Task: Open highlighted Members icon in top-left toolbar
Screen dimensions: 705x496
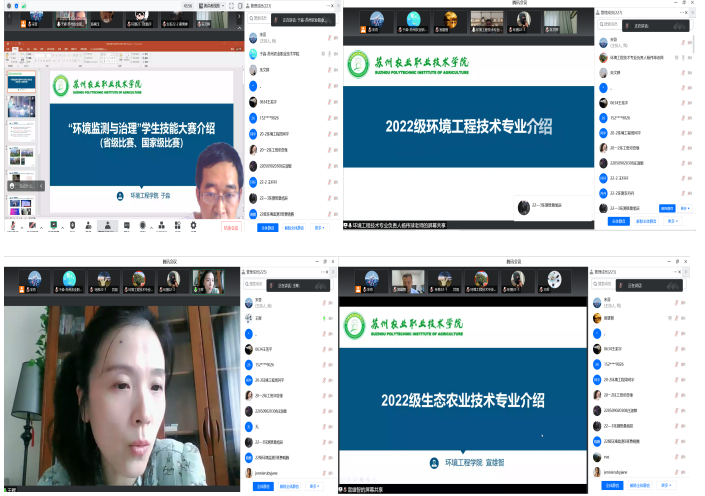Action: (107, 225)
